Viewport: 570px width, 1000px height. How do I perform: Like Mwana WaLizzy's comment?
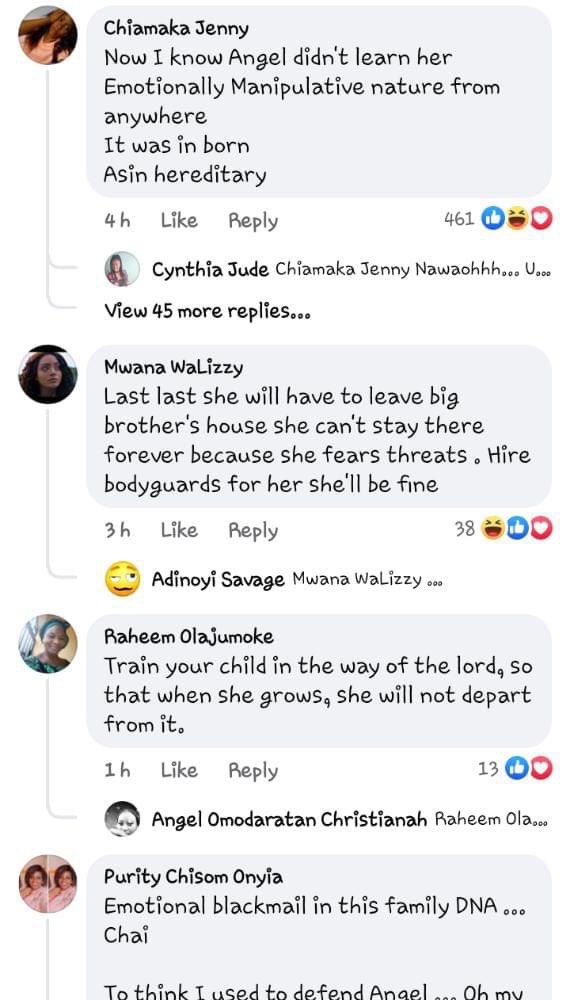click(x=179, y=530)
